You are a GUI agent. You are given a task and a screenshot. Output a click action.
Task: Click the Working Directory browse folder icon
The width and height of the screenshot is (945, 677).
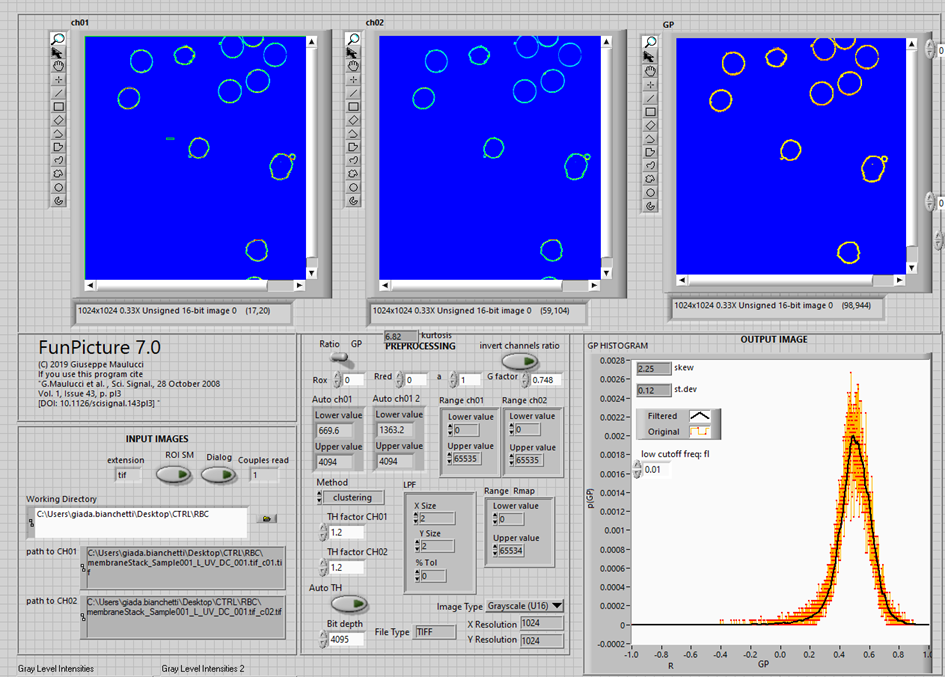tap(267, 519)
